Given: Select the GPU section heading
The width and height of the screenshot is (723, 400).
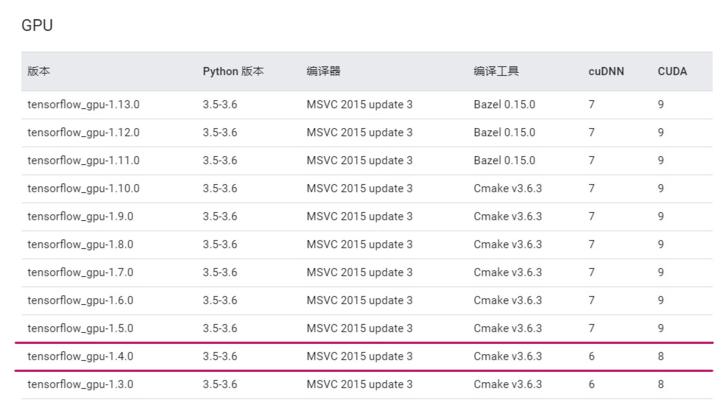Looking at the screenshot, I should click(x=37, y=25).
